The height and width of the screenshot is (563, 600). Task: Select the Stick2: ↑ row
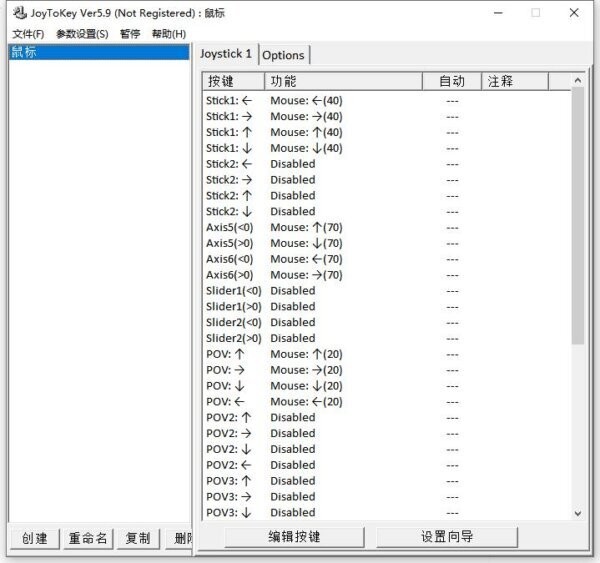tap(386, 196)
